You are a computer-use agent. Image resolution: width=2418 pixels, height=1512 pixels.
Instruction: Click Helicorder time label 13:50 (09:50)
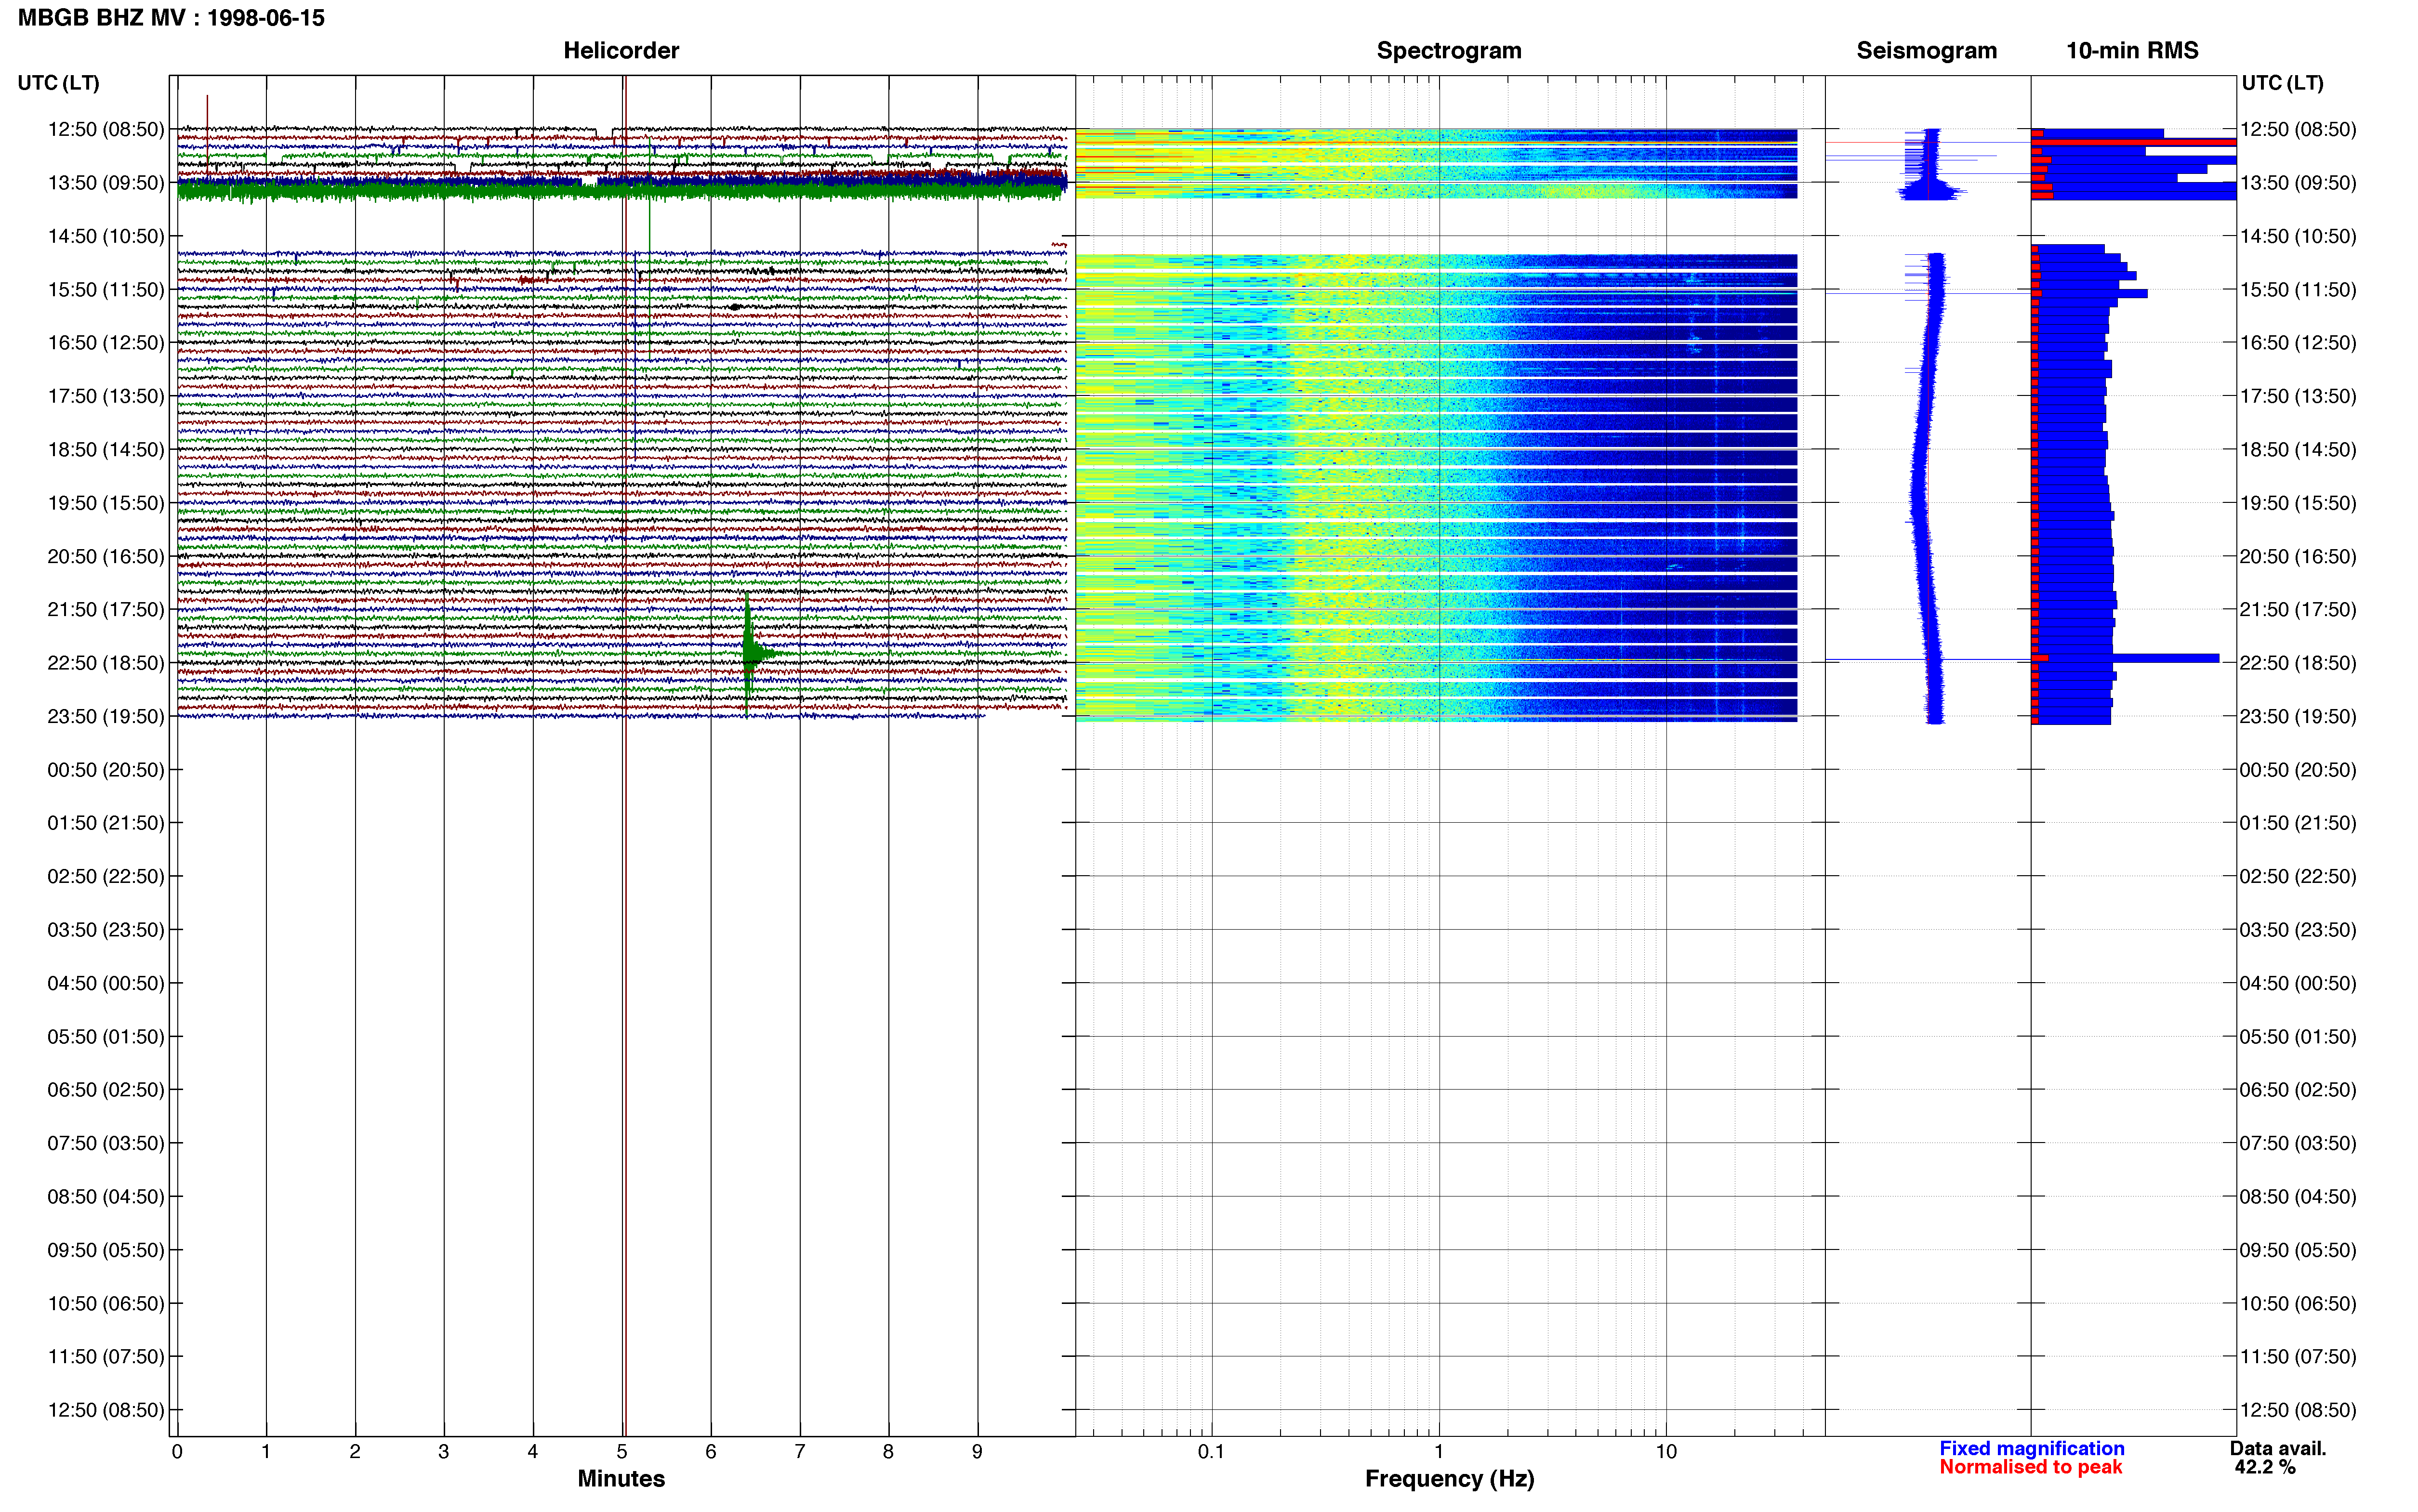(106, 183)
